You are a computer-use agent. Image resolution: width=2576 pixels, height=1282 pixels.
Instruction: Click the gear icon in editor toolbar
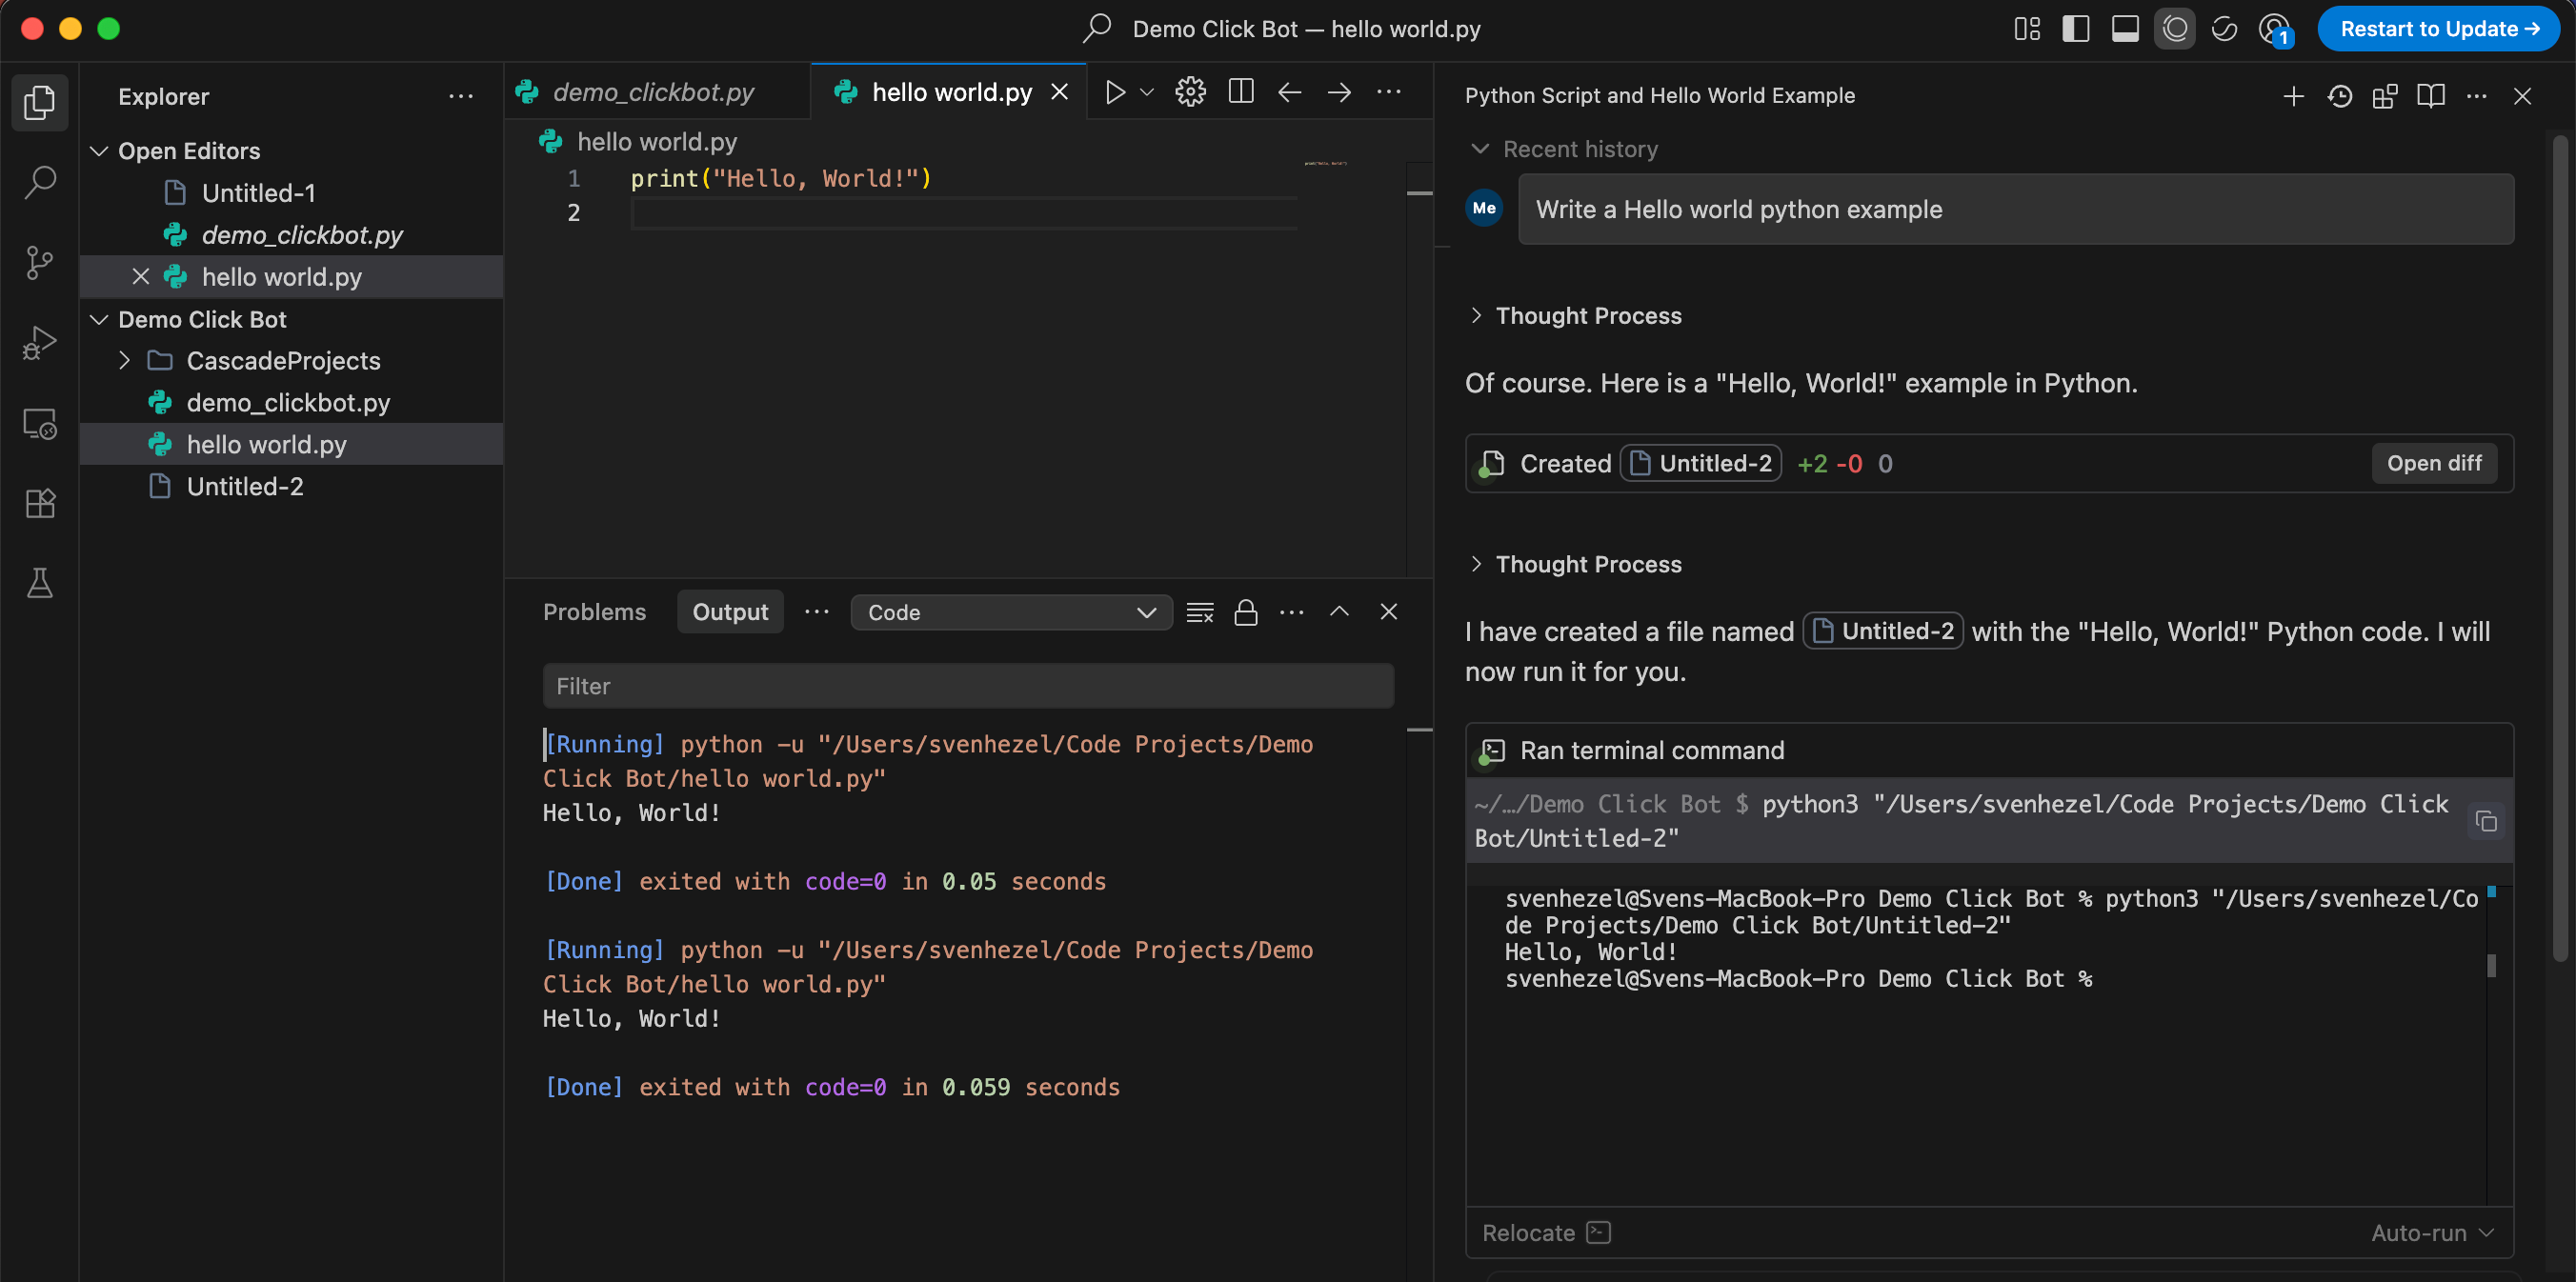[x=1190, y=92]
